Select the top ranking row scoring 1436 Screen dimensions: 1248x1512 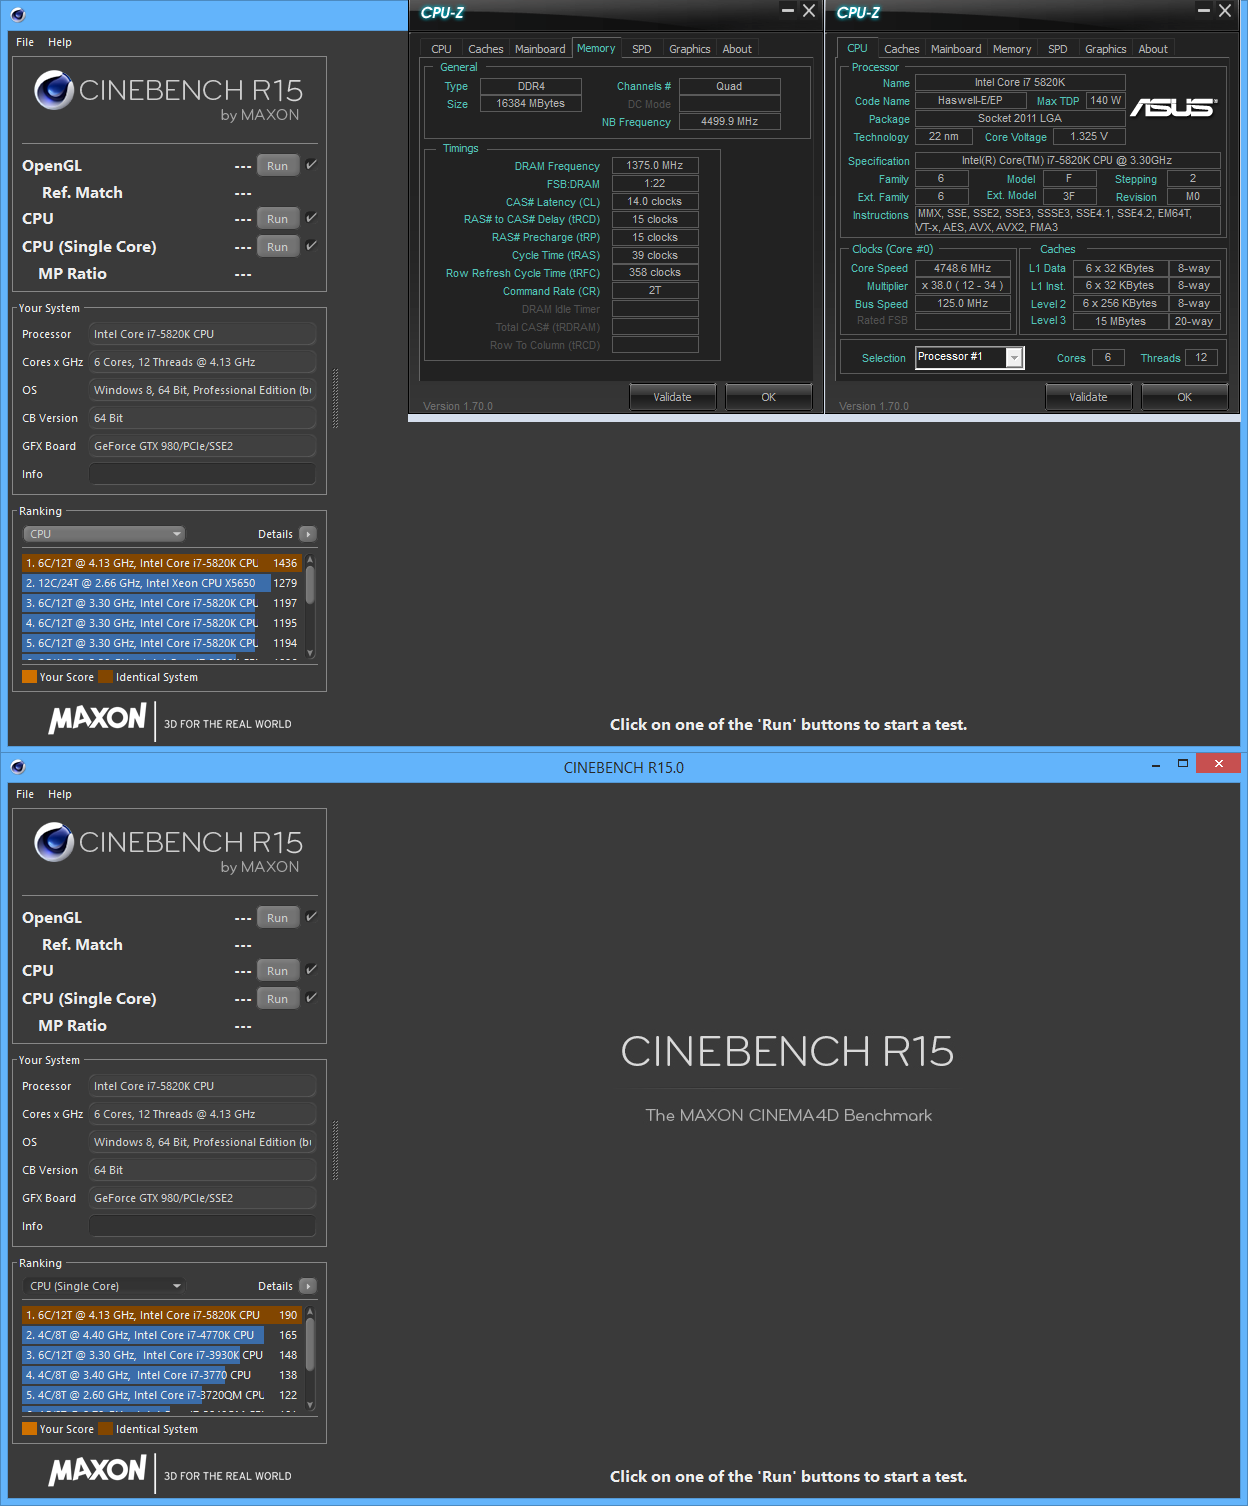[162, 563]
